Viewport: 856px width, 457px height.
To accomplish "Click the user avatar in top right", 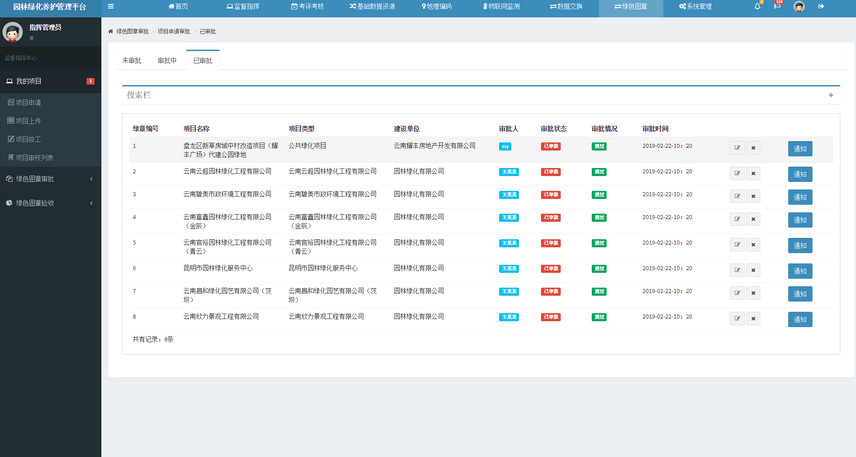I will click(799, 6).
